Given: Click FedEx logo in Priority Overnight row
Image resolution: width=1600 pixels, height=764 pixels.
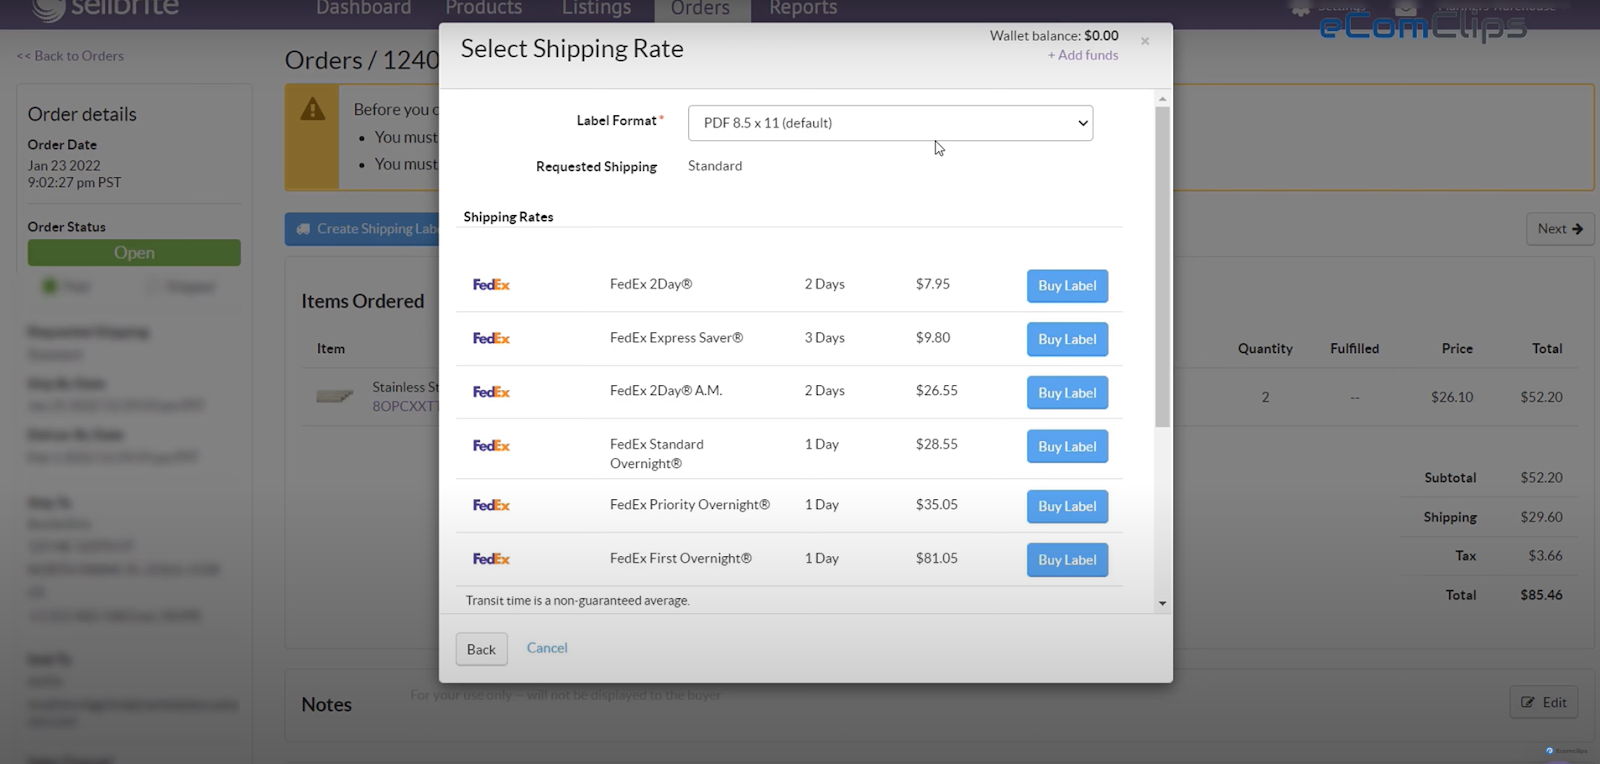Looking at the screenshot, I should [491, 506].
